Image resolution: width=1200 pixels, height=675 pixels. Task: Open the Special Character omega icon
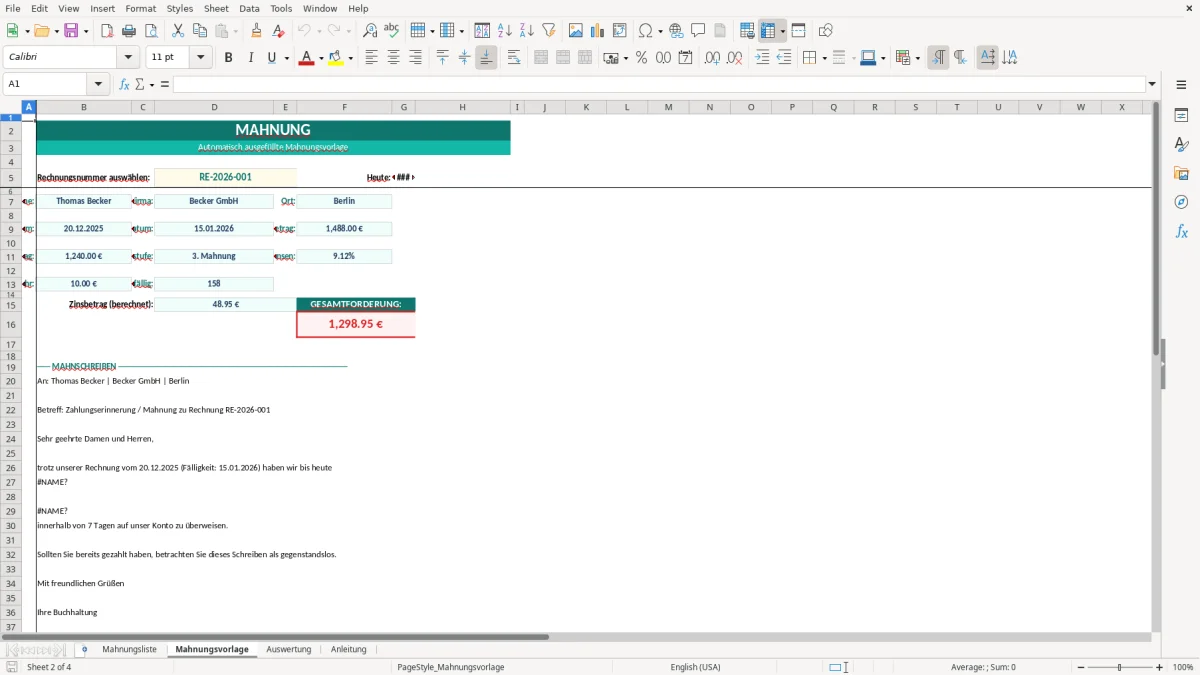pyautogui.click(x=645, y=31)
